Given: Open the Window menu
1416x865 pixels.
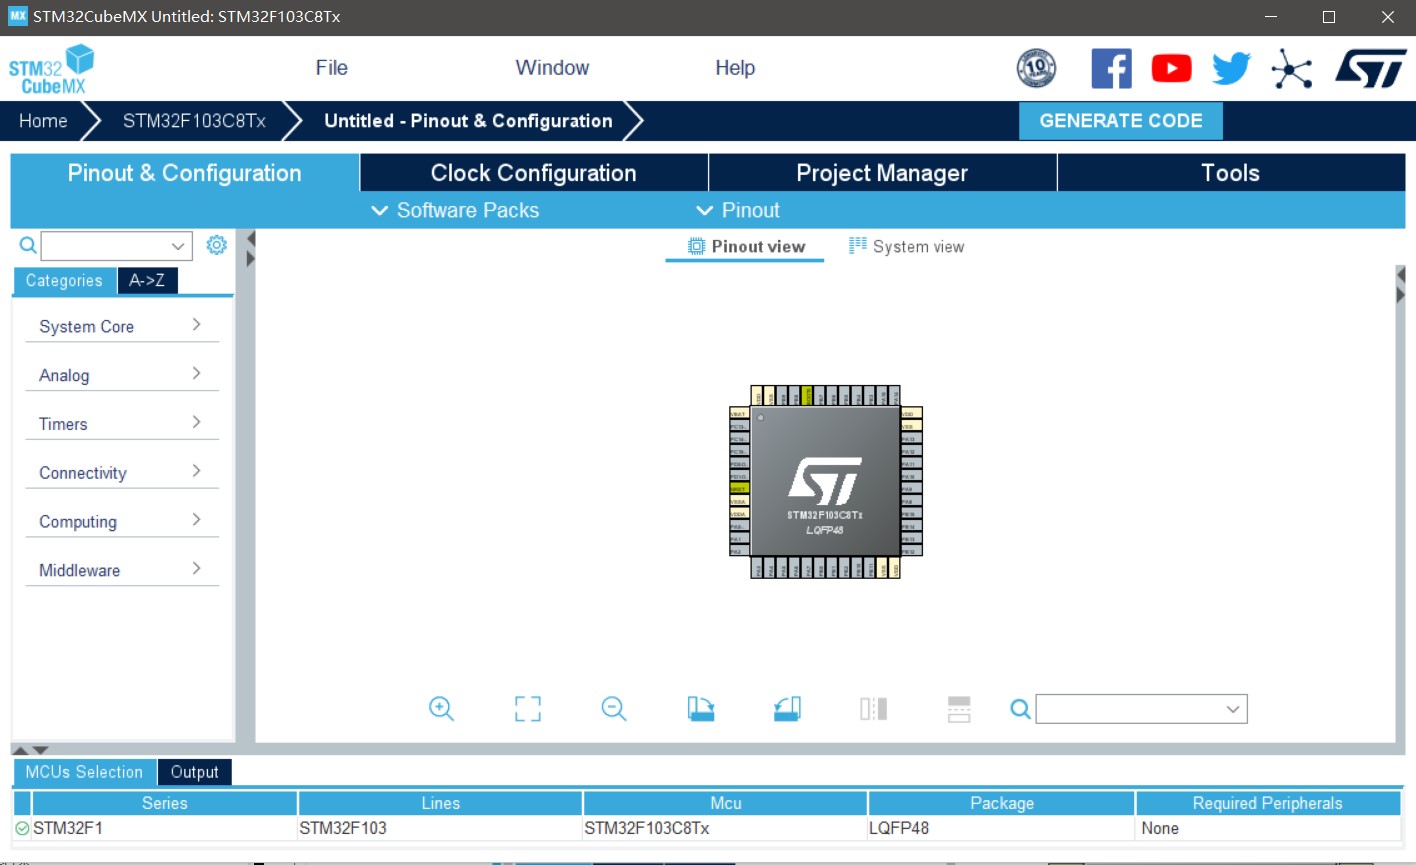Looking at the screenshot, I should click(x=552, y=68).
